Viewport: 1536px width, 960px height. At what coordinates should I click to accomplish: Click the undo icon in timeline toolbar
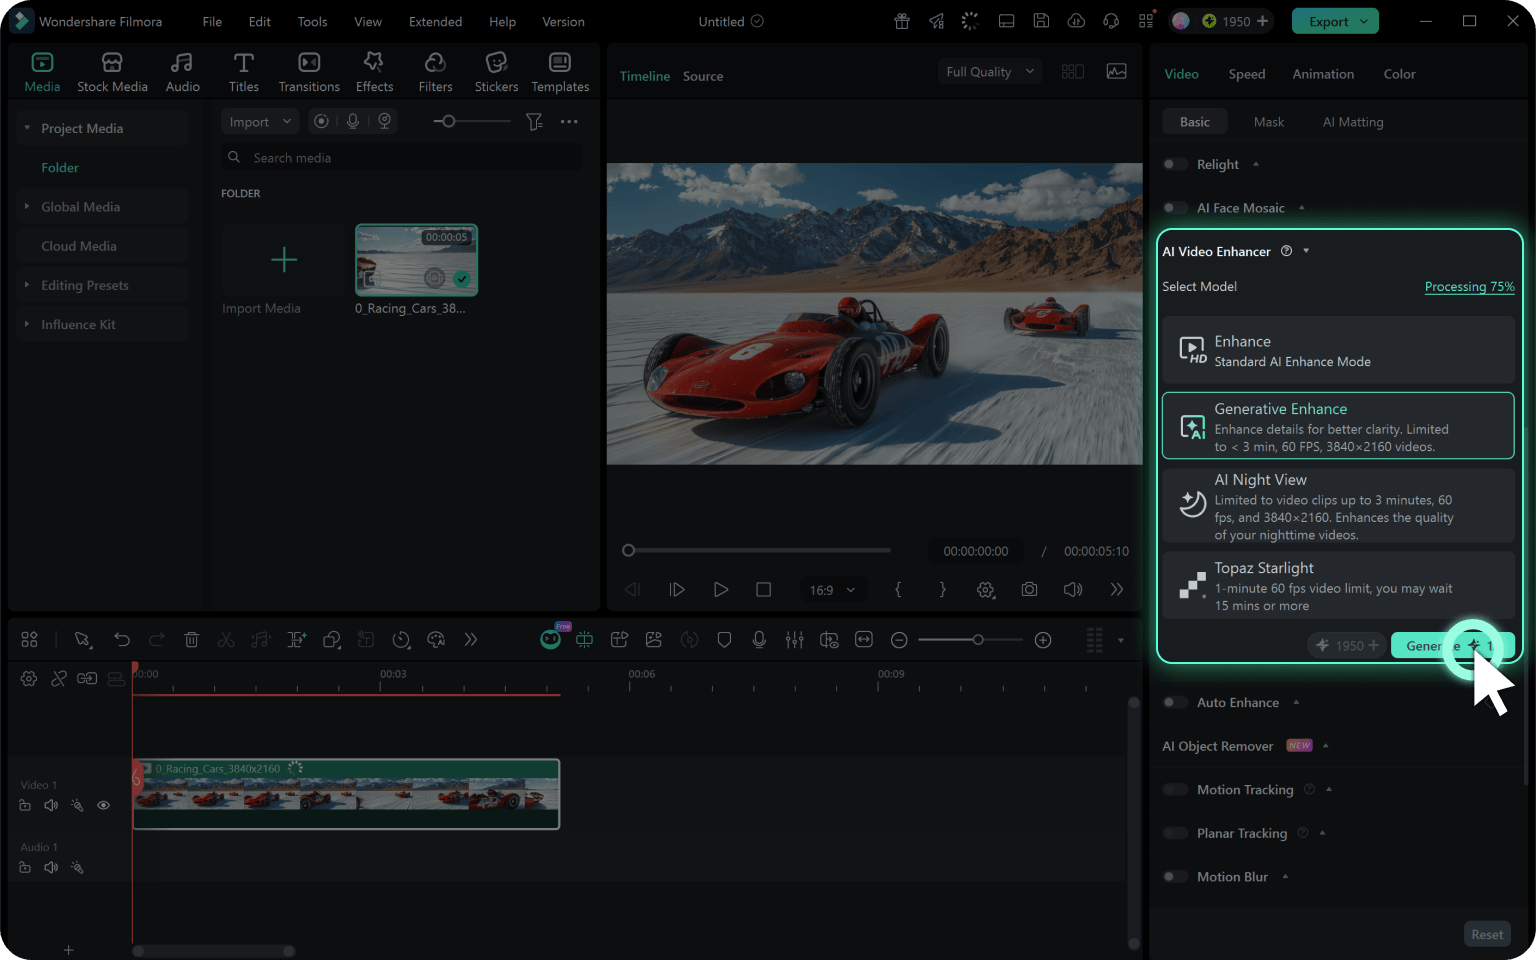point(122,640)
